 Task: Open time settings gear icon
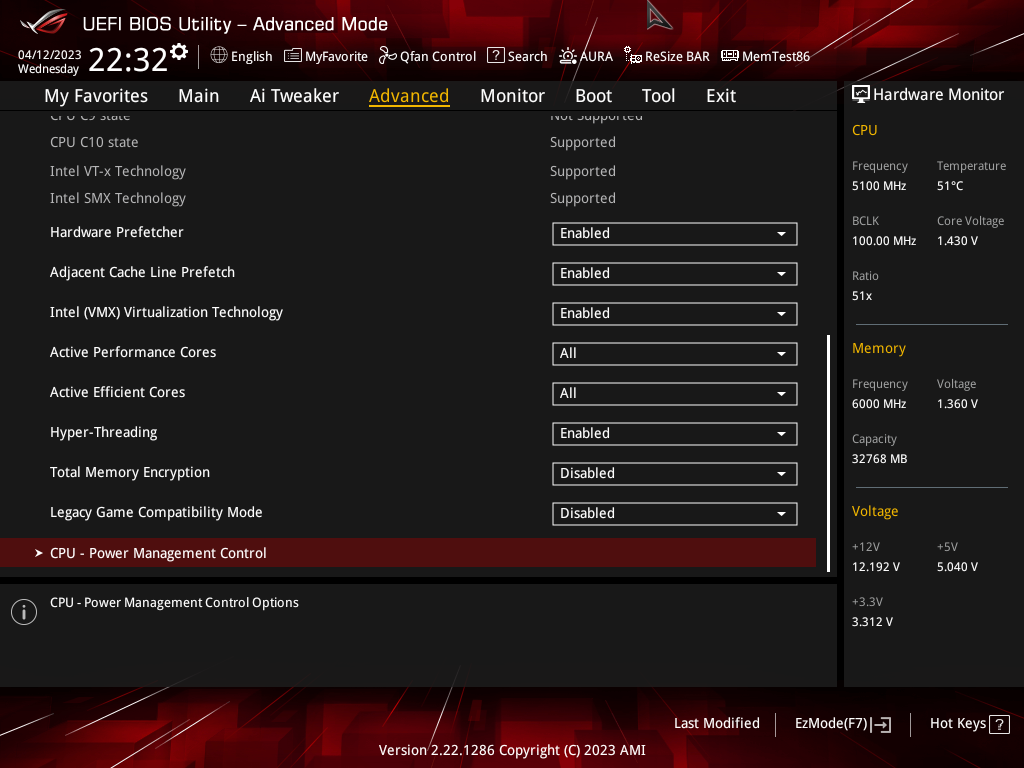click(178, 52)
